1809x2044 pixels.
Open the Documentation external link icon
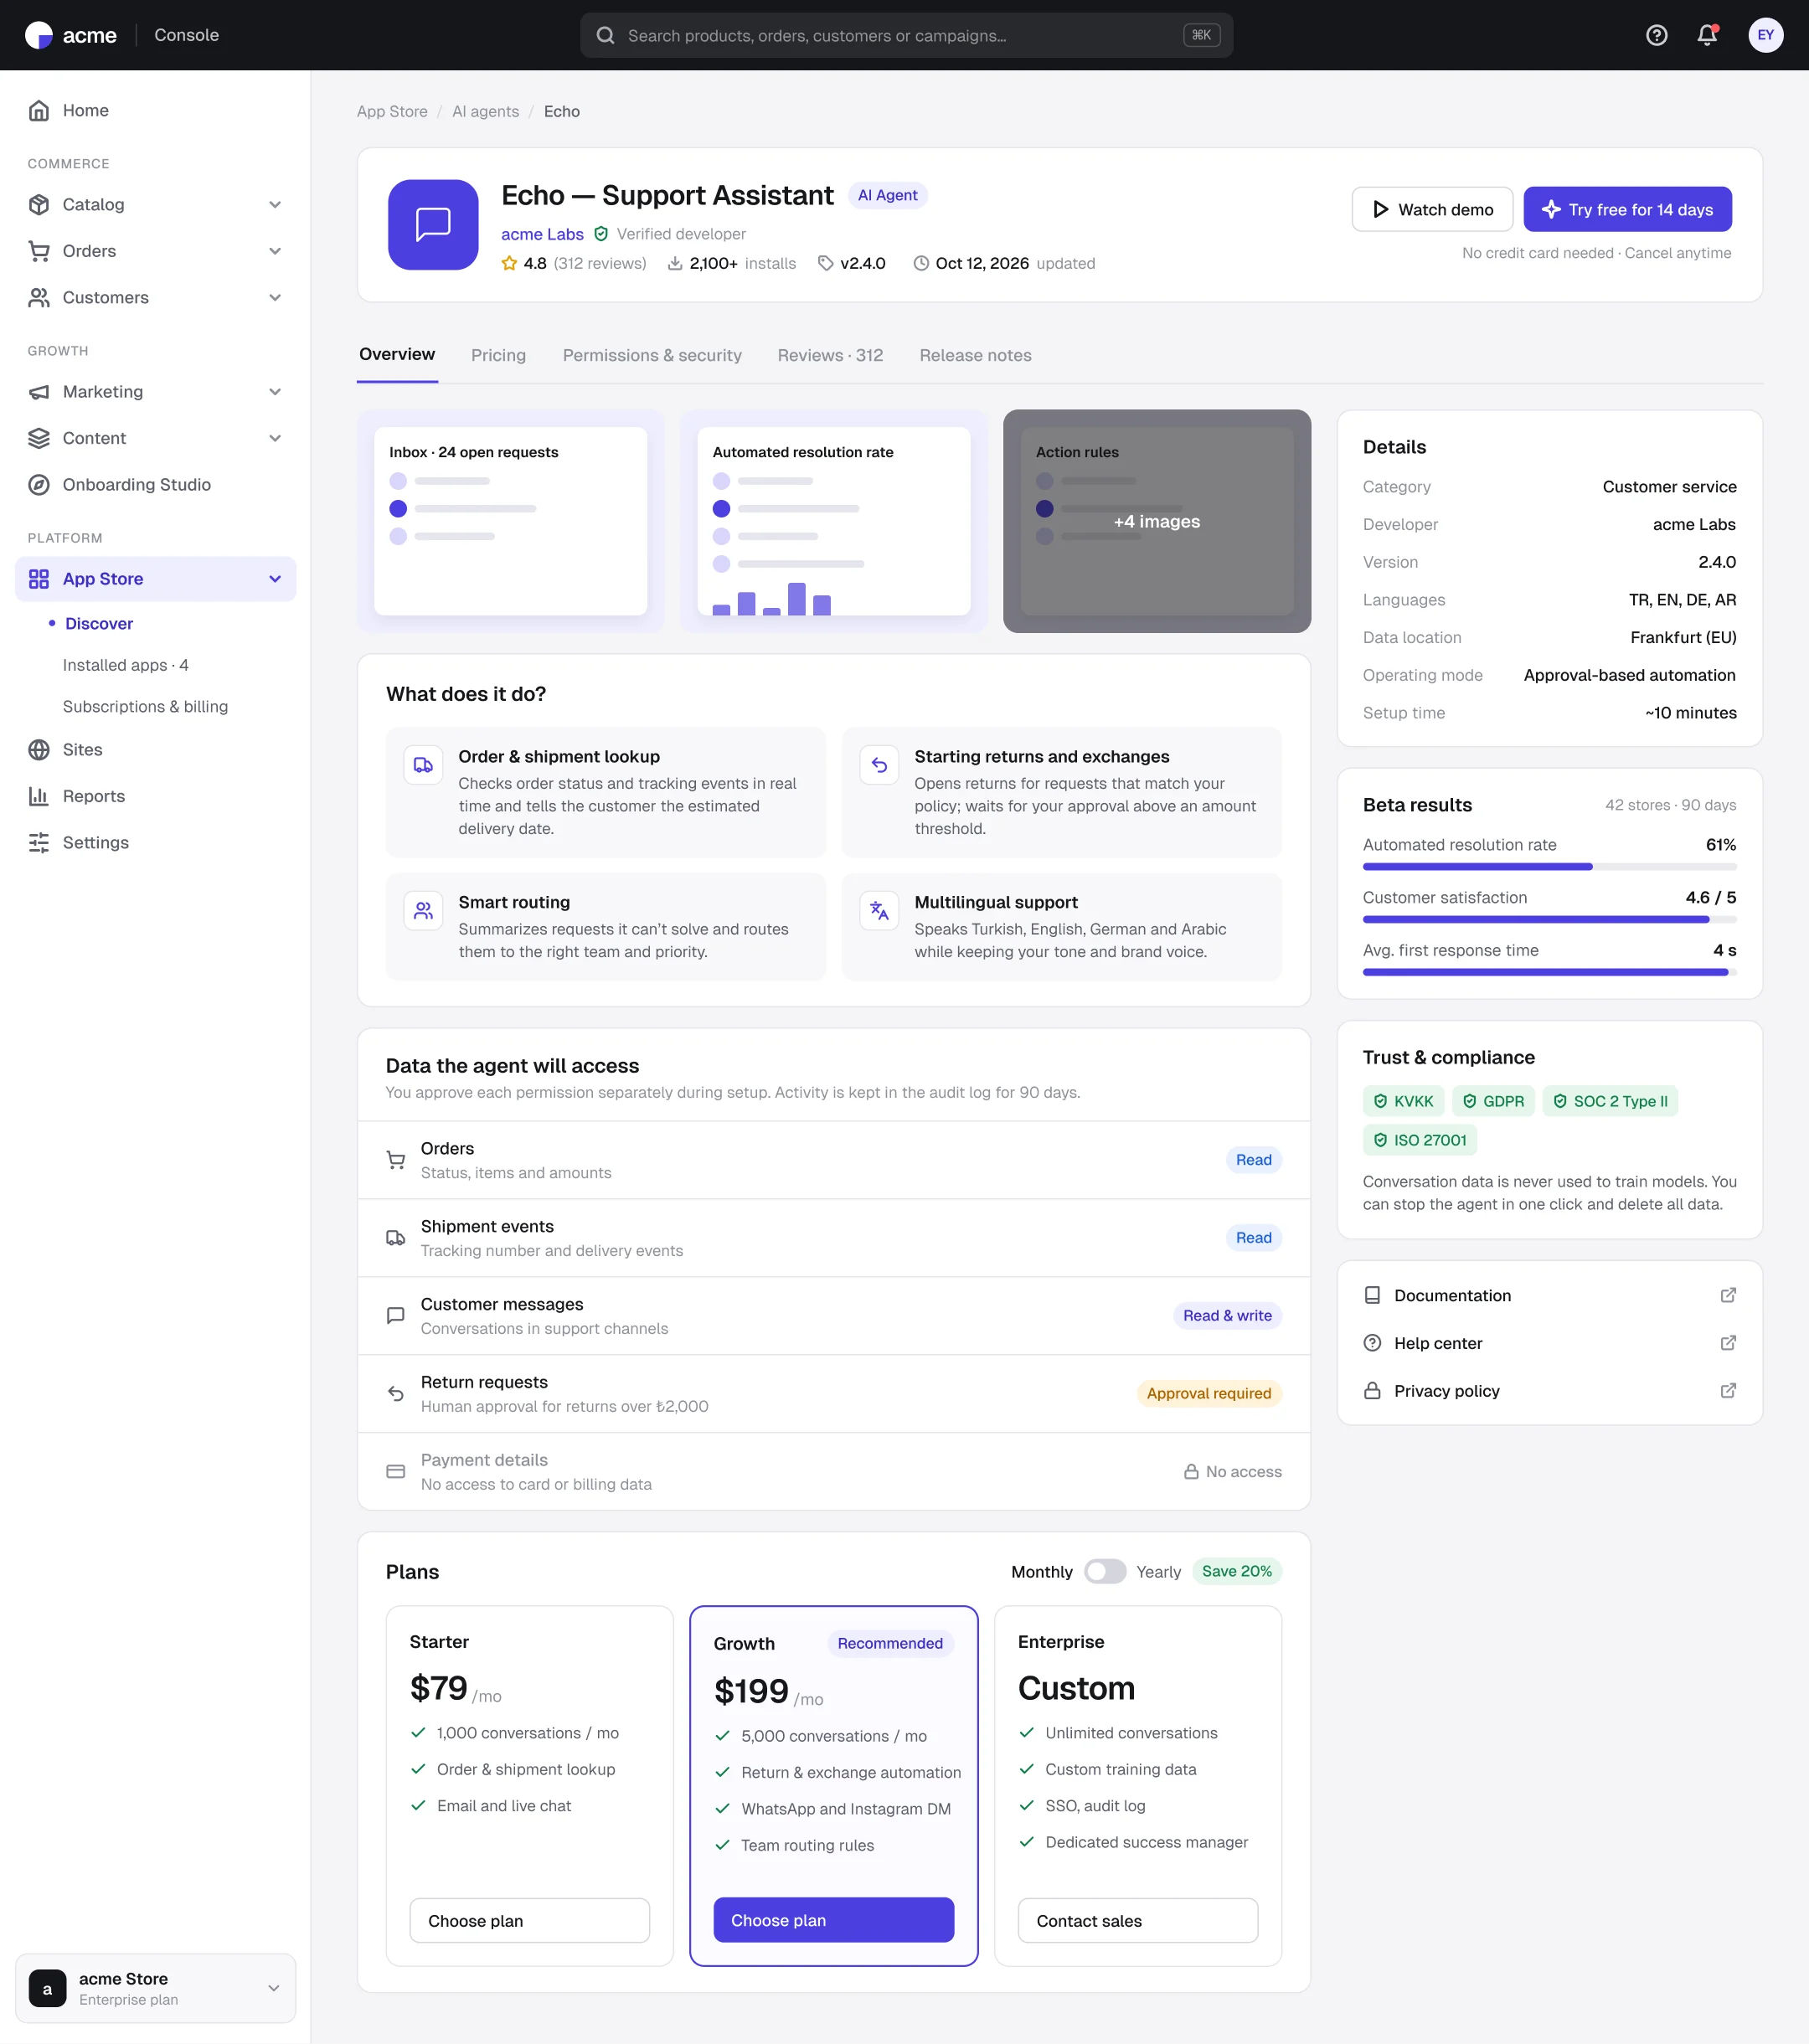point(1727,1295)
